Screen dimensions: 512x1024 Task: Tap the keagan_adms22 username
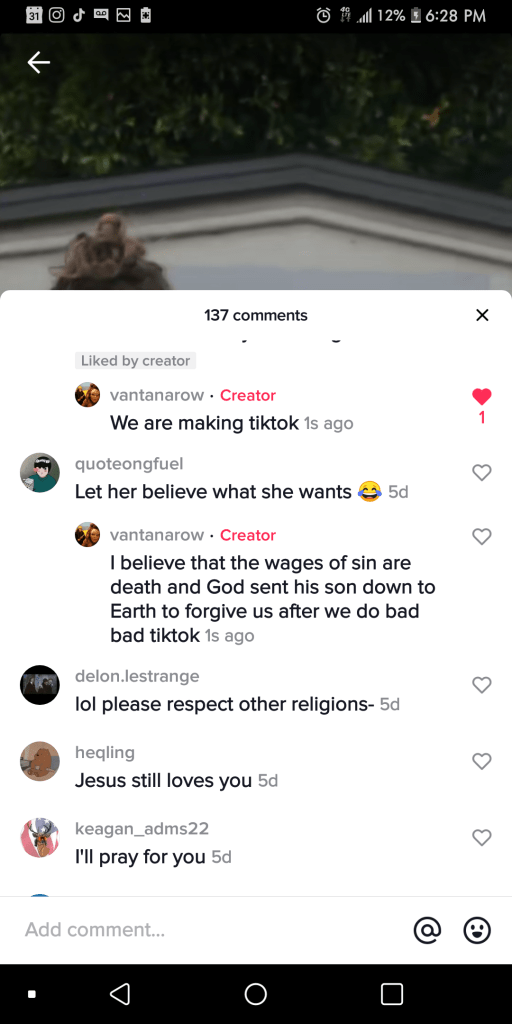pyautogui.click(x=142, y=829)
